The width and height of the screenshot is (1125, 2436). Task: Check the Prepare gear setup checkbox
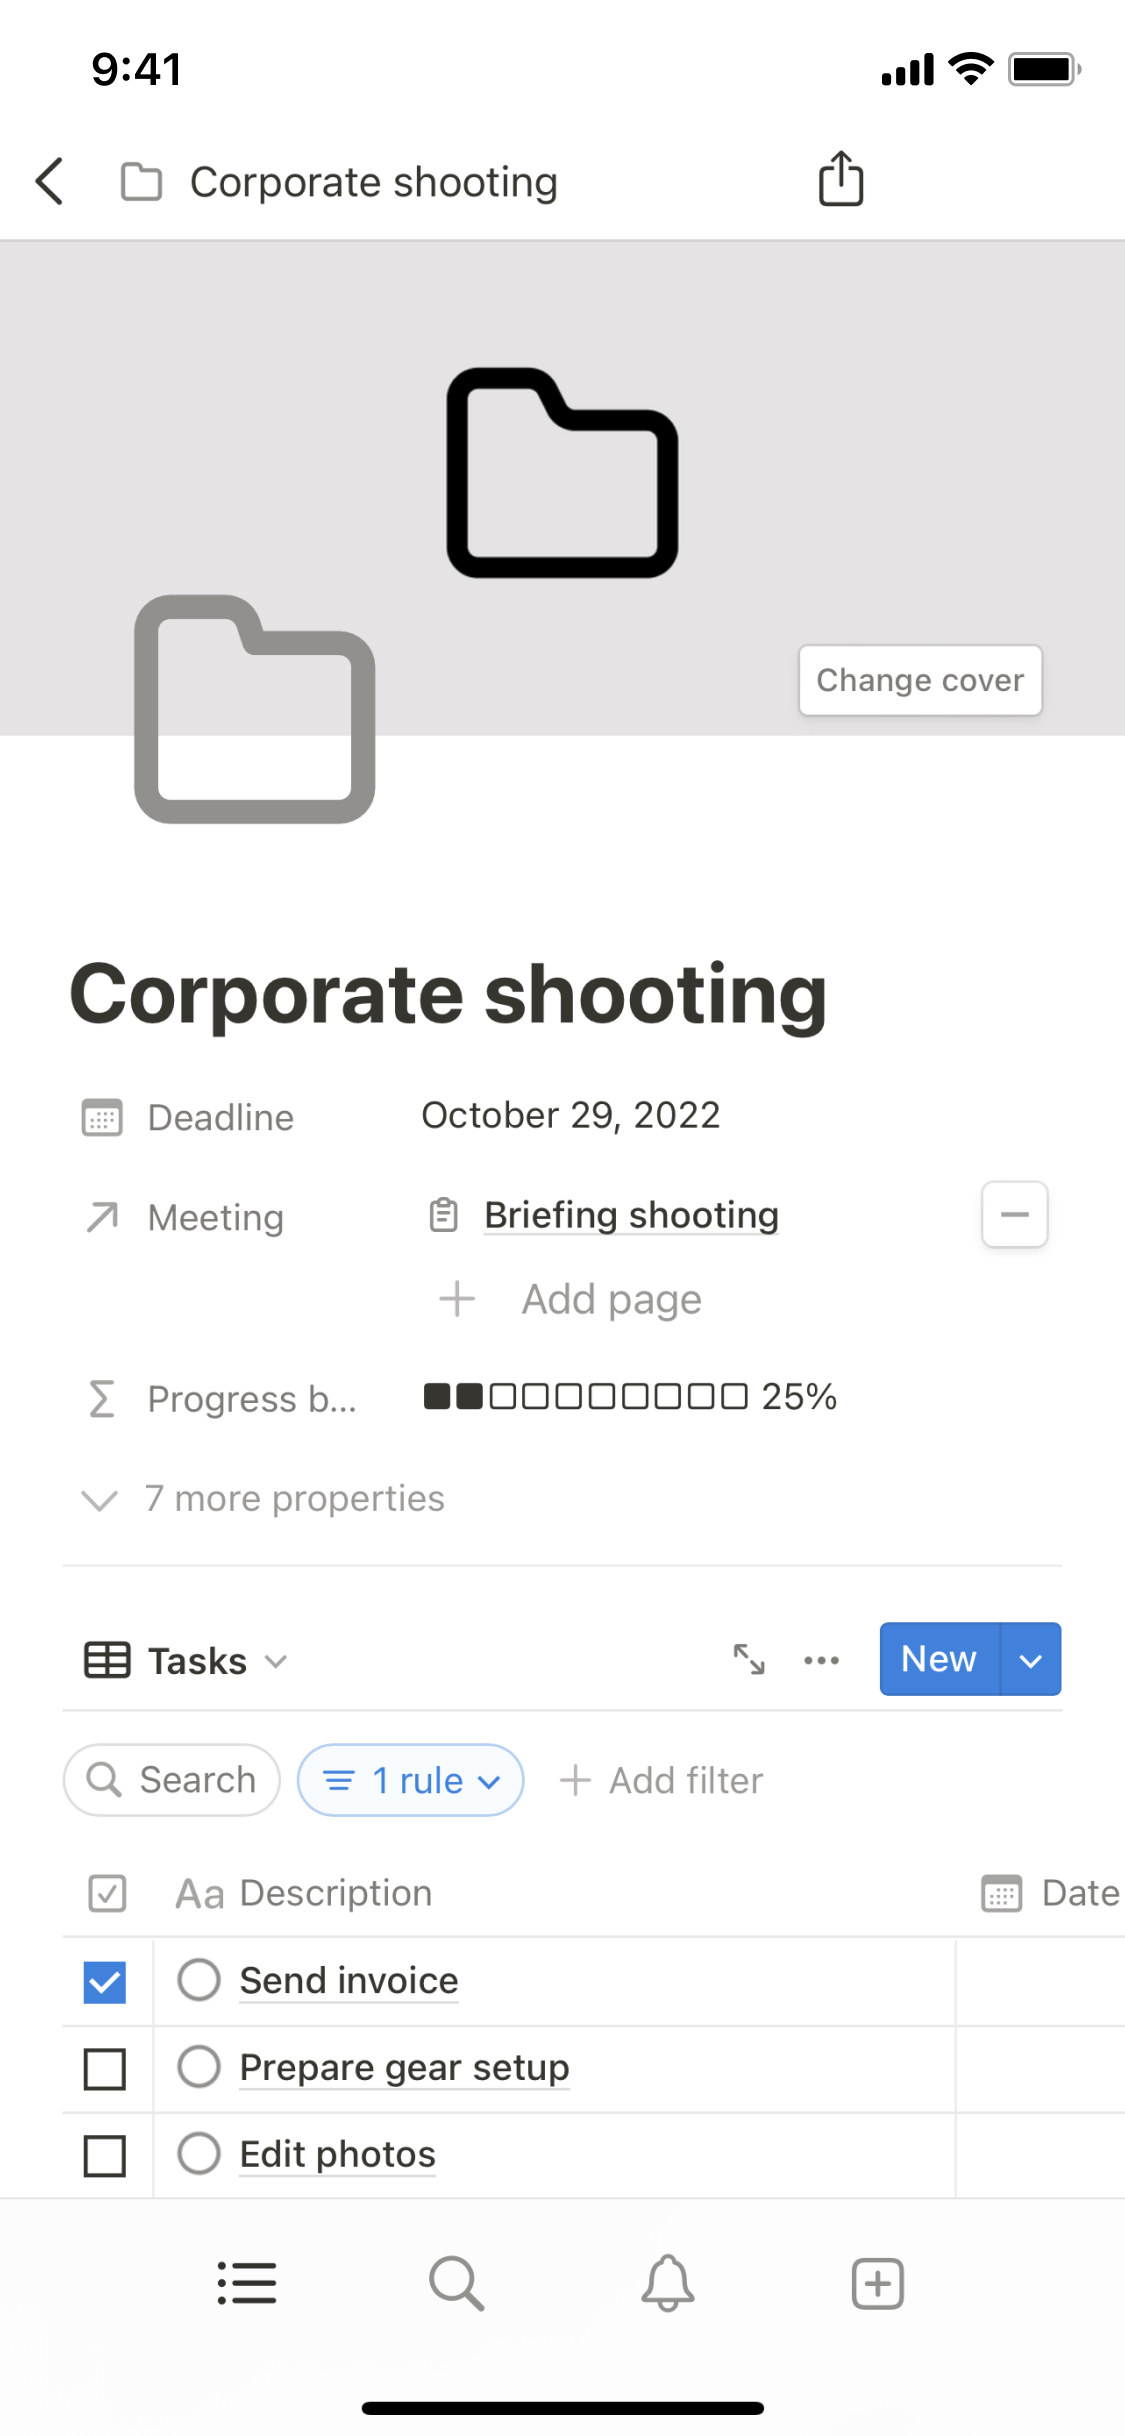click(x=105, y=2069)
